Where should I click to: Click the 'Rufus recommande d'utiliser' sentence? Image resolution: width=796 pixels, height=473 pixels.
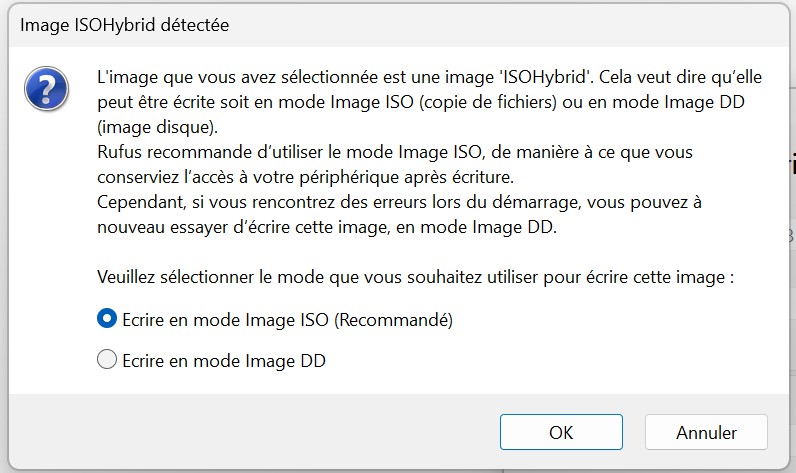click(x=395, y=164)
